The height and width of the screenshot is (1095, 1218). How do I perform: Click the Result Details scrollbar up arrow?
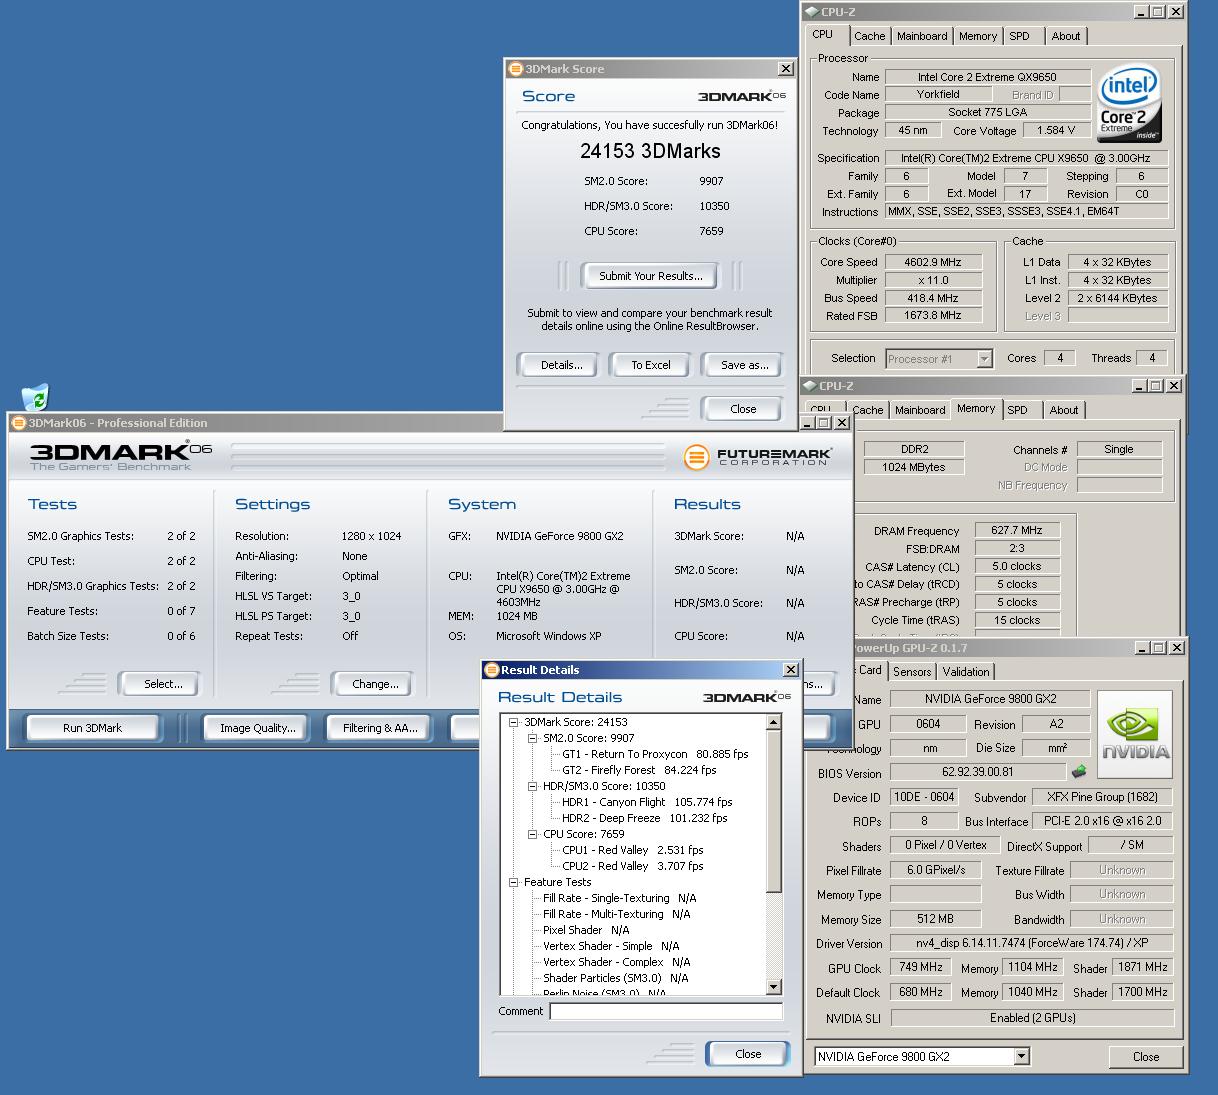click(773, 722)
